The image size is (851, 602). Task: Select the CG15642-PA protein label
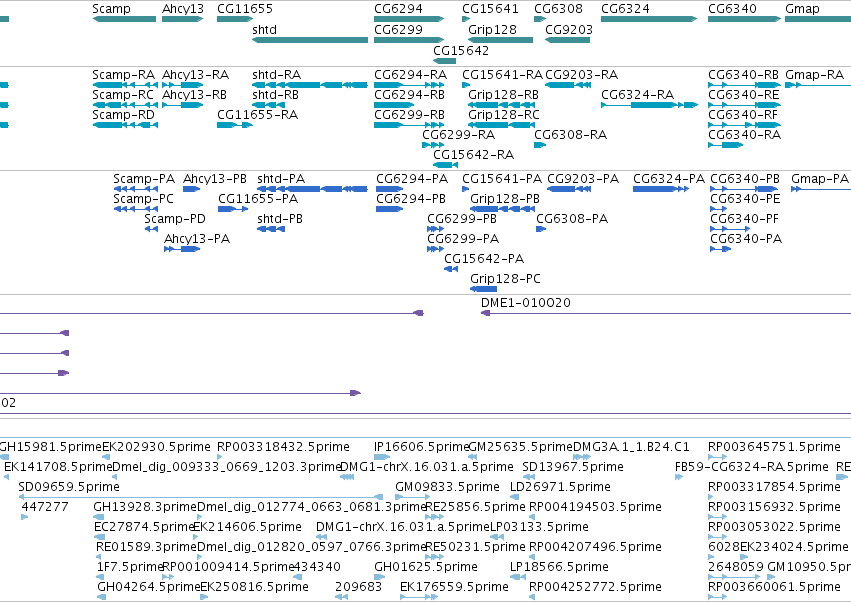tap(484, 259)
